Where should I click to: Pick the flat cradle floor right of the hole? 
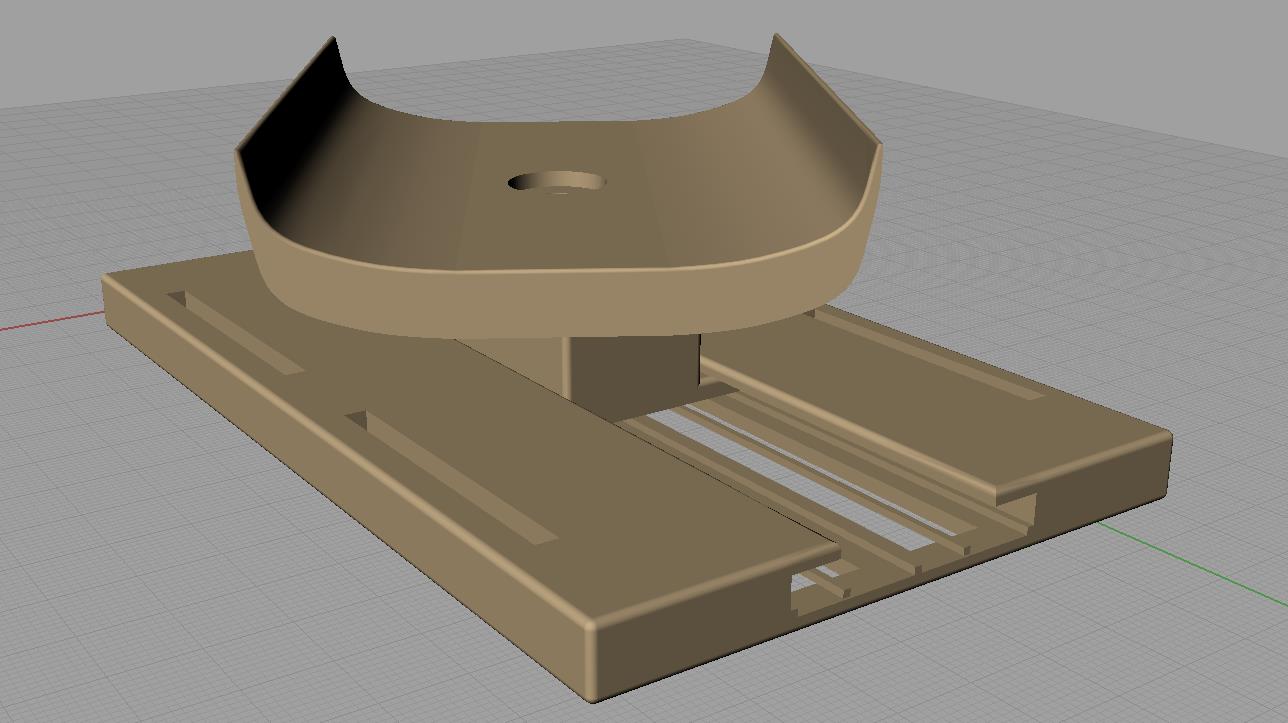click(690, 190)
